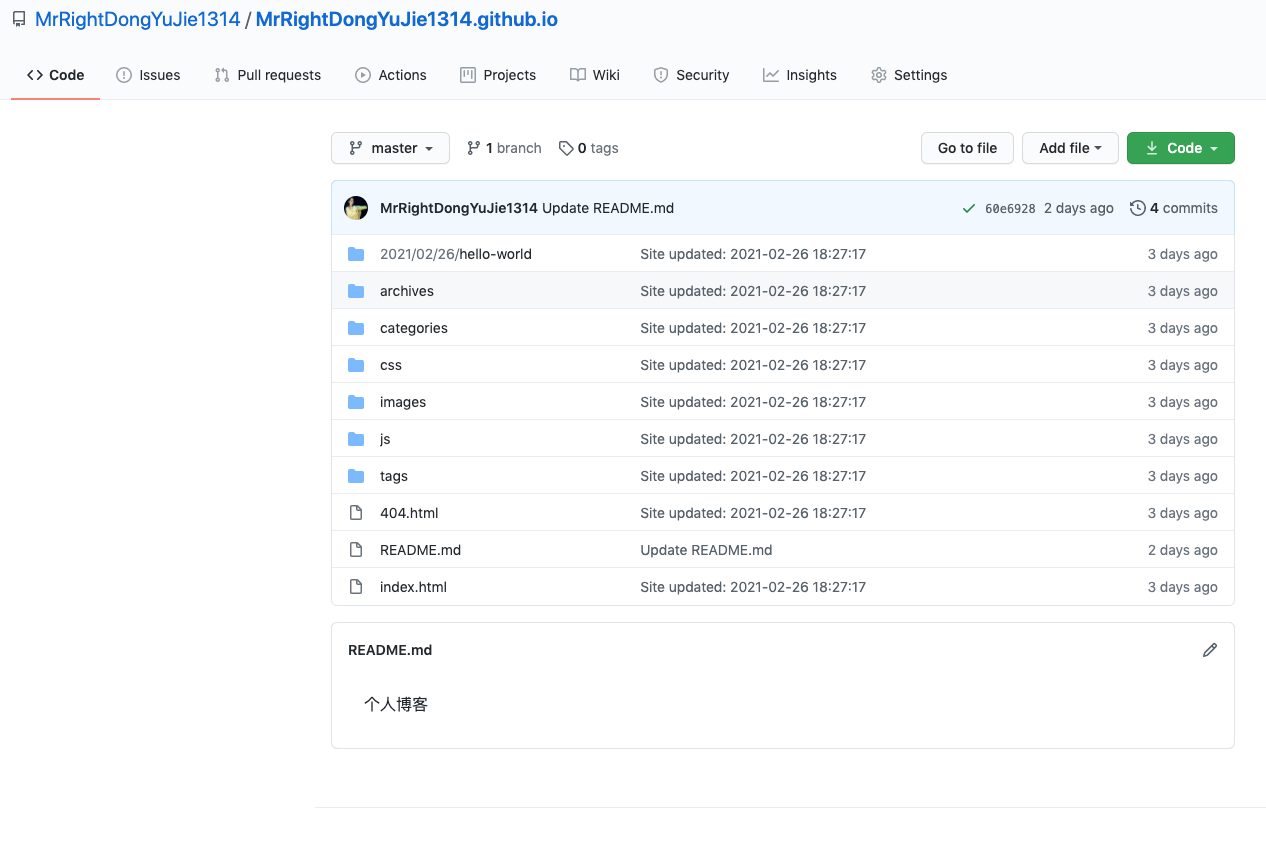
Task: Open the green Code download dropdown
Action: (1181, 148)
